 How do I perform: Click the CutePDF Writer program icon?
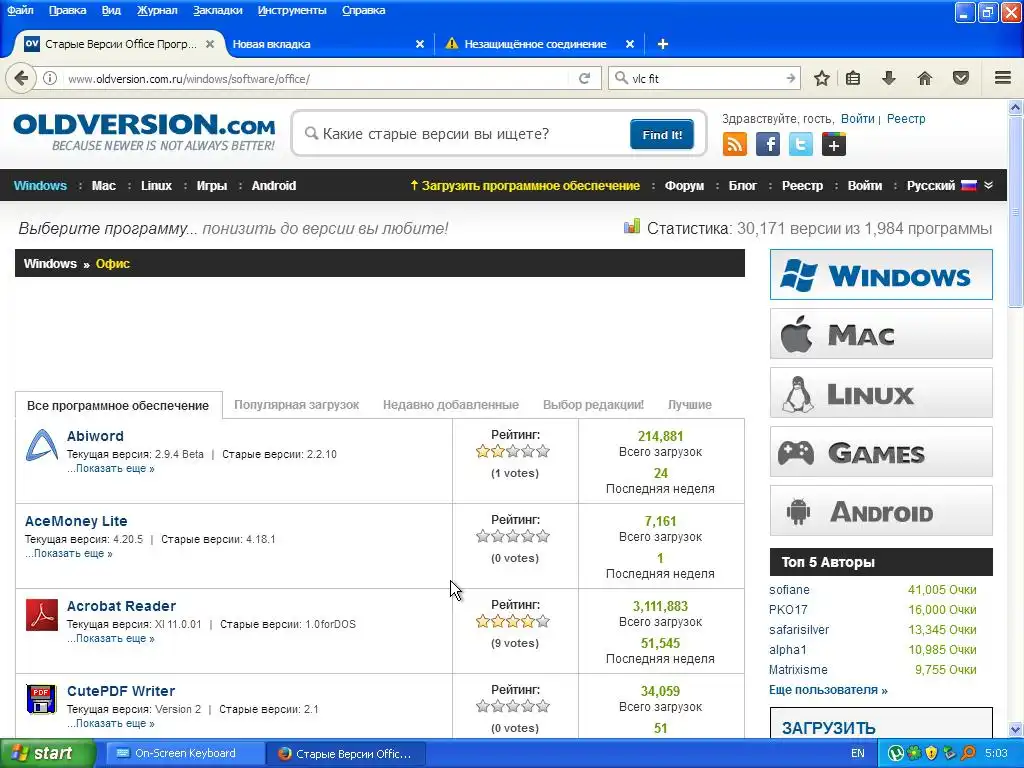pos(42,699)
